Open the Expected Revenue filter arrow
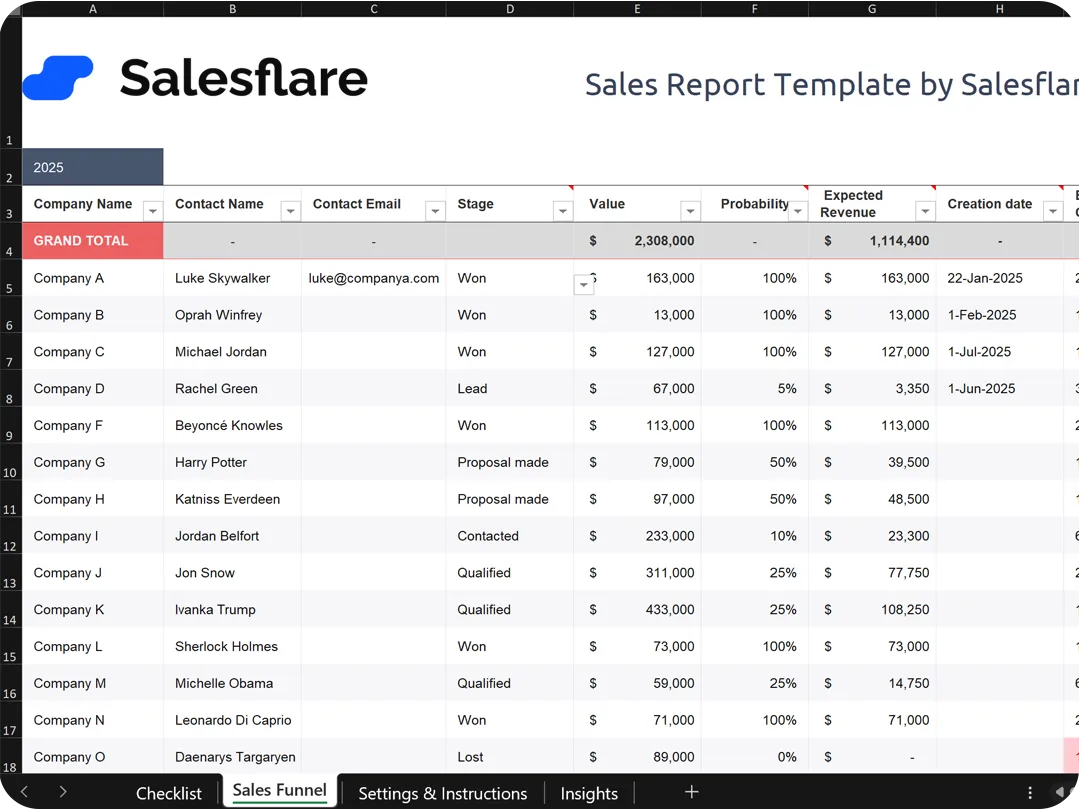The width and height of the screenshot is (1080, 810). 925,211
